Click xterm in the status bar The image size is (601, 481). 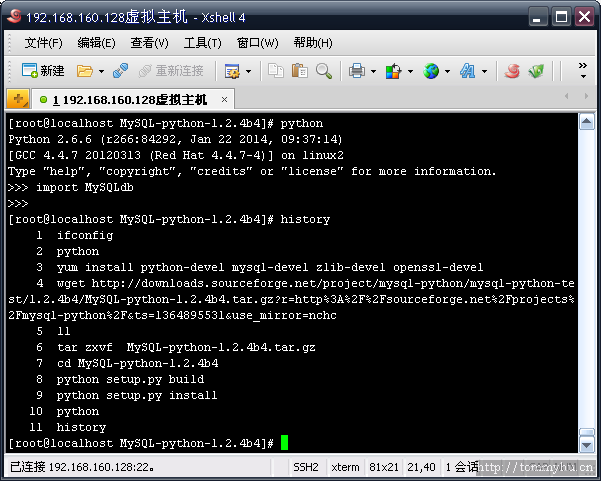tap(345, 467)
